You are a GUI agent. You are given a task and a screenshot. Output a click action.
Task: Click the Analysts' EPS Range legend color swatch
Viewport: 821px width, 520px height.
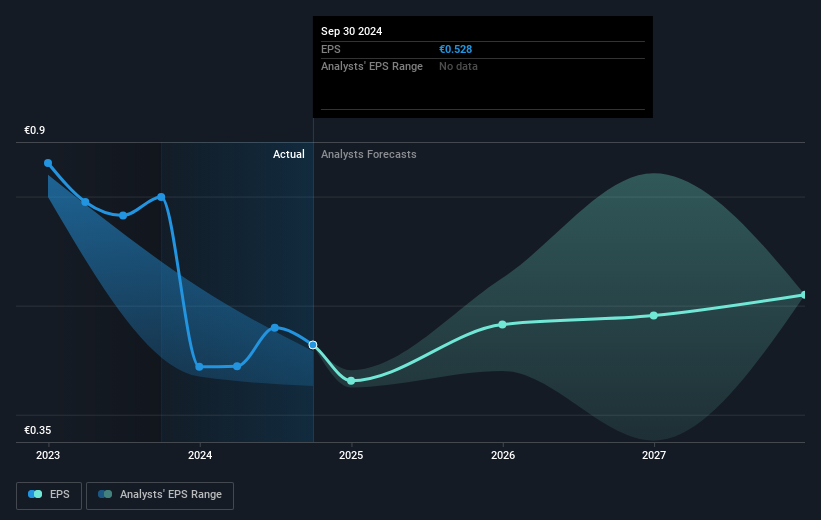click(x=105, y=494)
